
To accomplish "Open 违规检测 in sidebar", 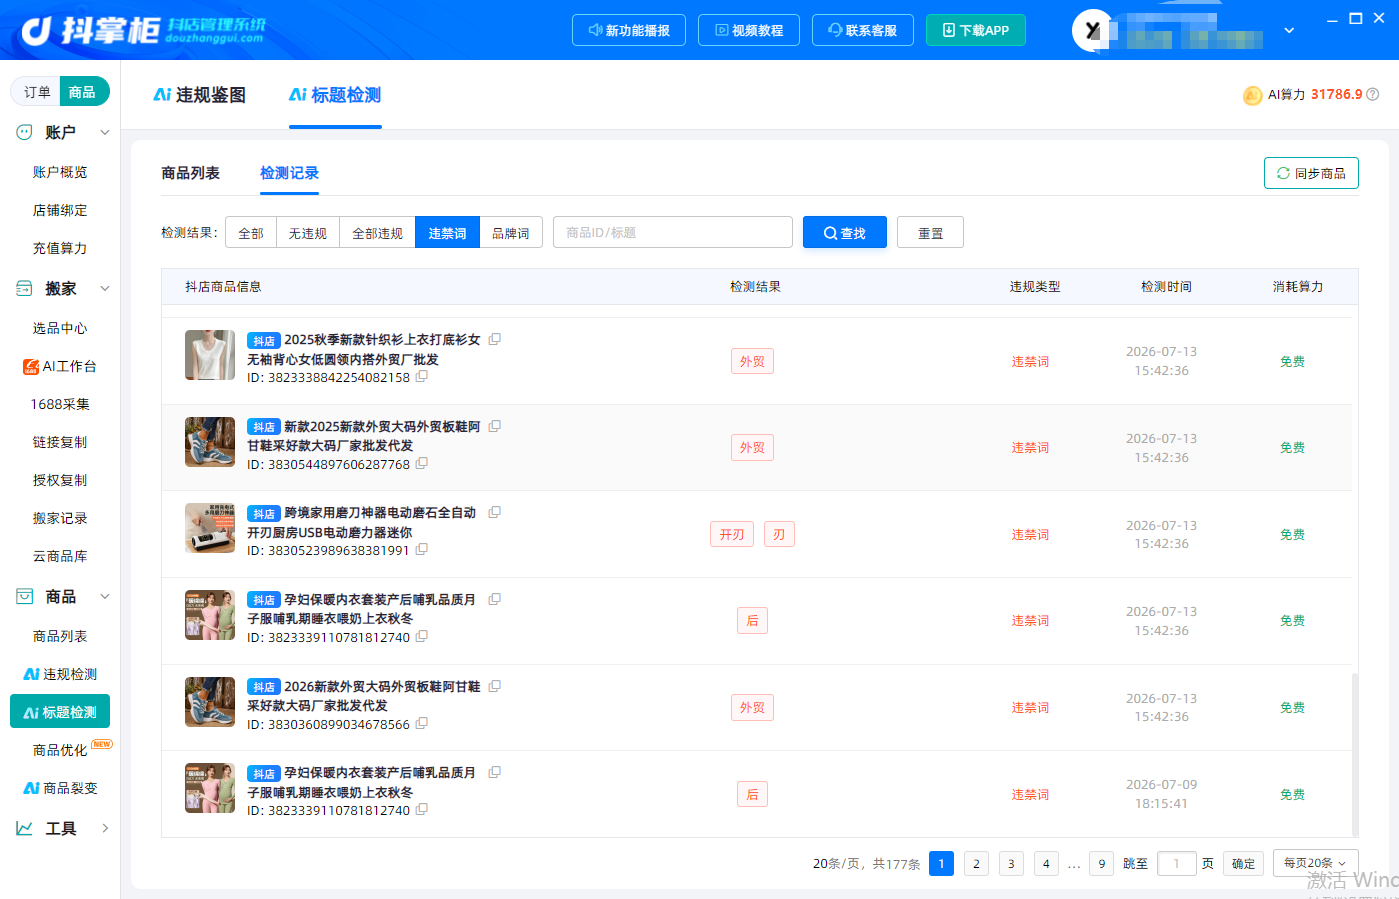I will click(60, 674).
